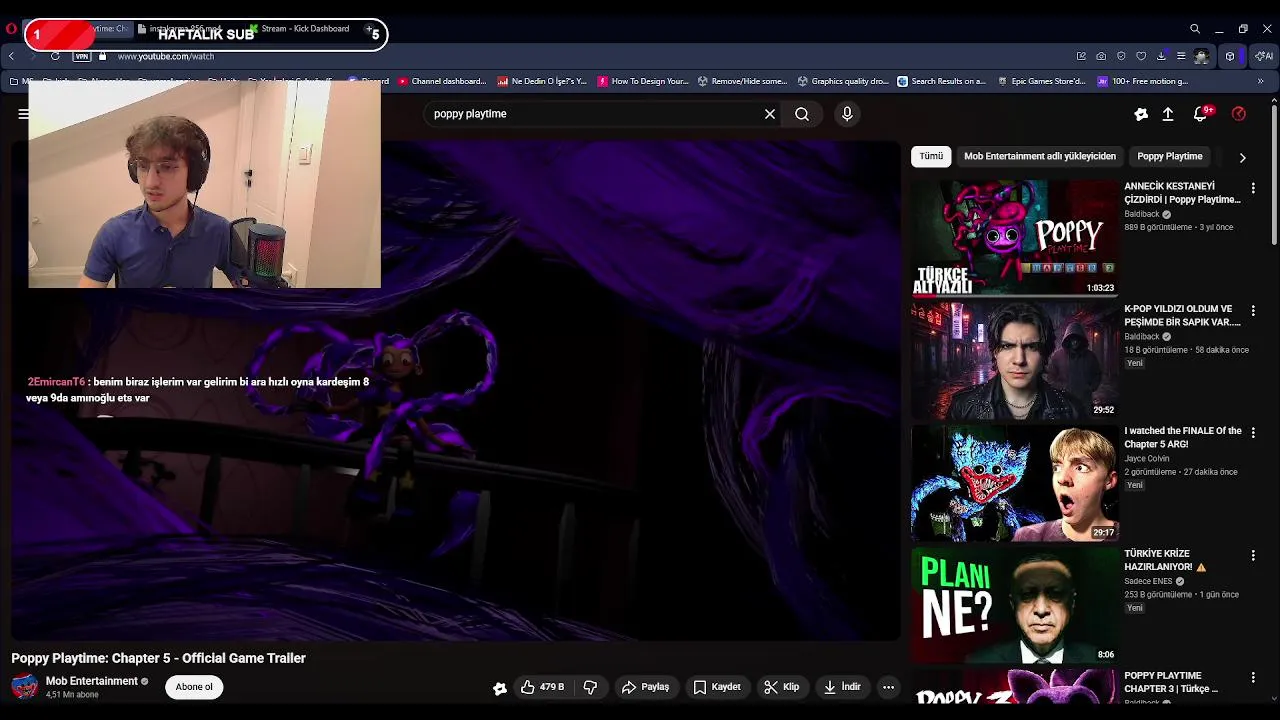
Task: Open the YouTube hamburger guide menu
Action: coord(23,114)
